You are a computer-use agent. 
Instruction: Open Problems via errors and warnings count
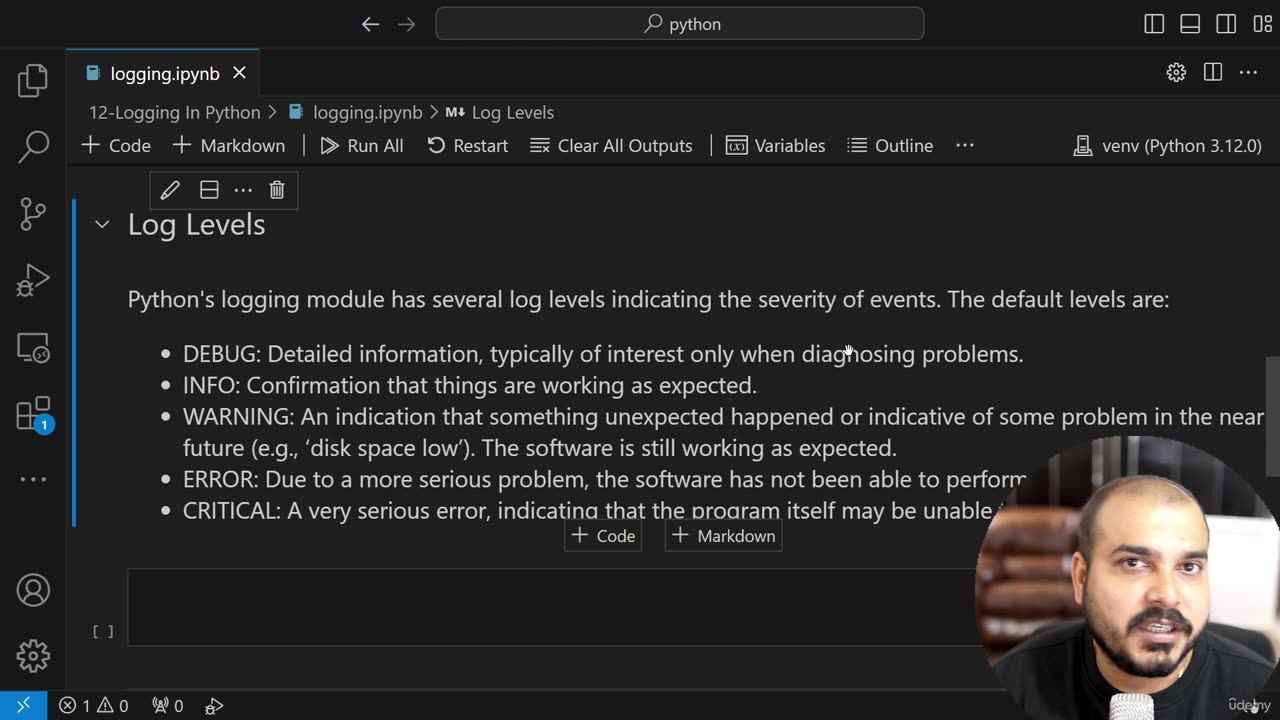93,705
